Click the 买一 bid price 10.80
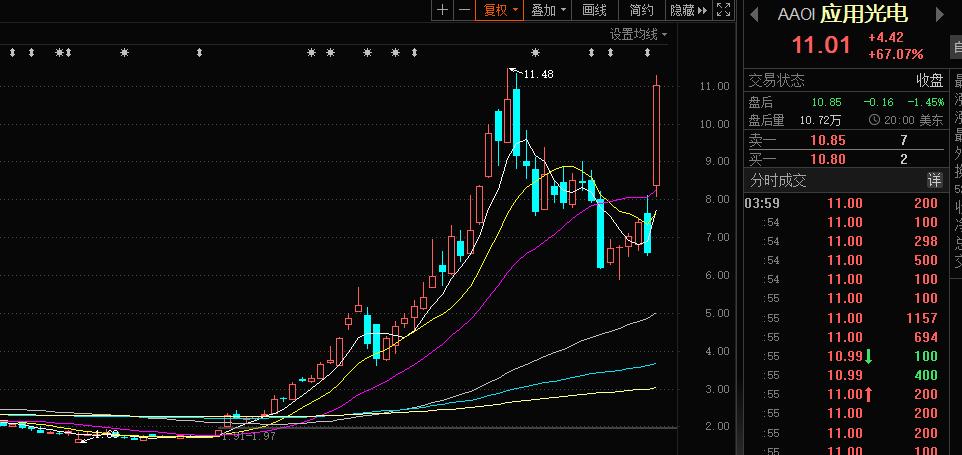Viewport: 962px width, 455px height. click(x=828, y=159)
